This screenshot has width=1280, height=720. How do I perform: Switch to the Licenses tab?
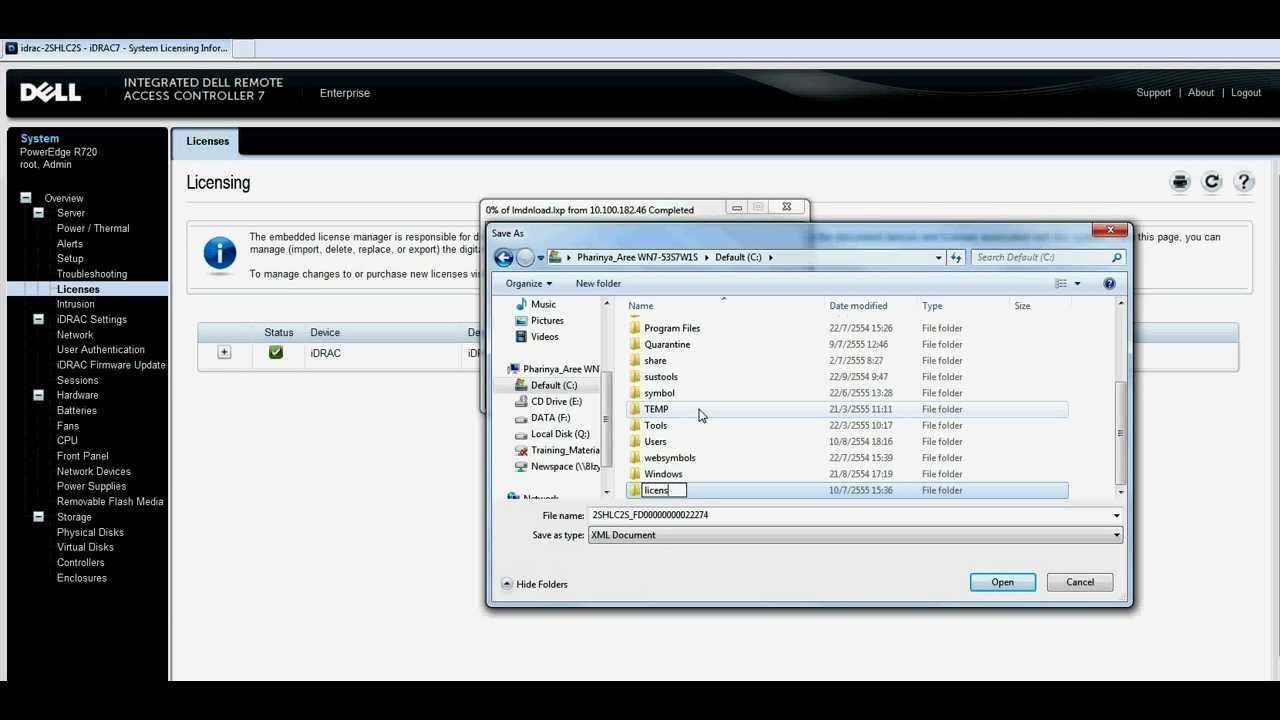pos(207,141)
